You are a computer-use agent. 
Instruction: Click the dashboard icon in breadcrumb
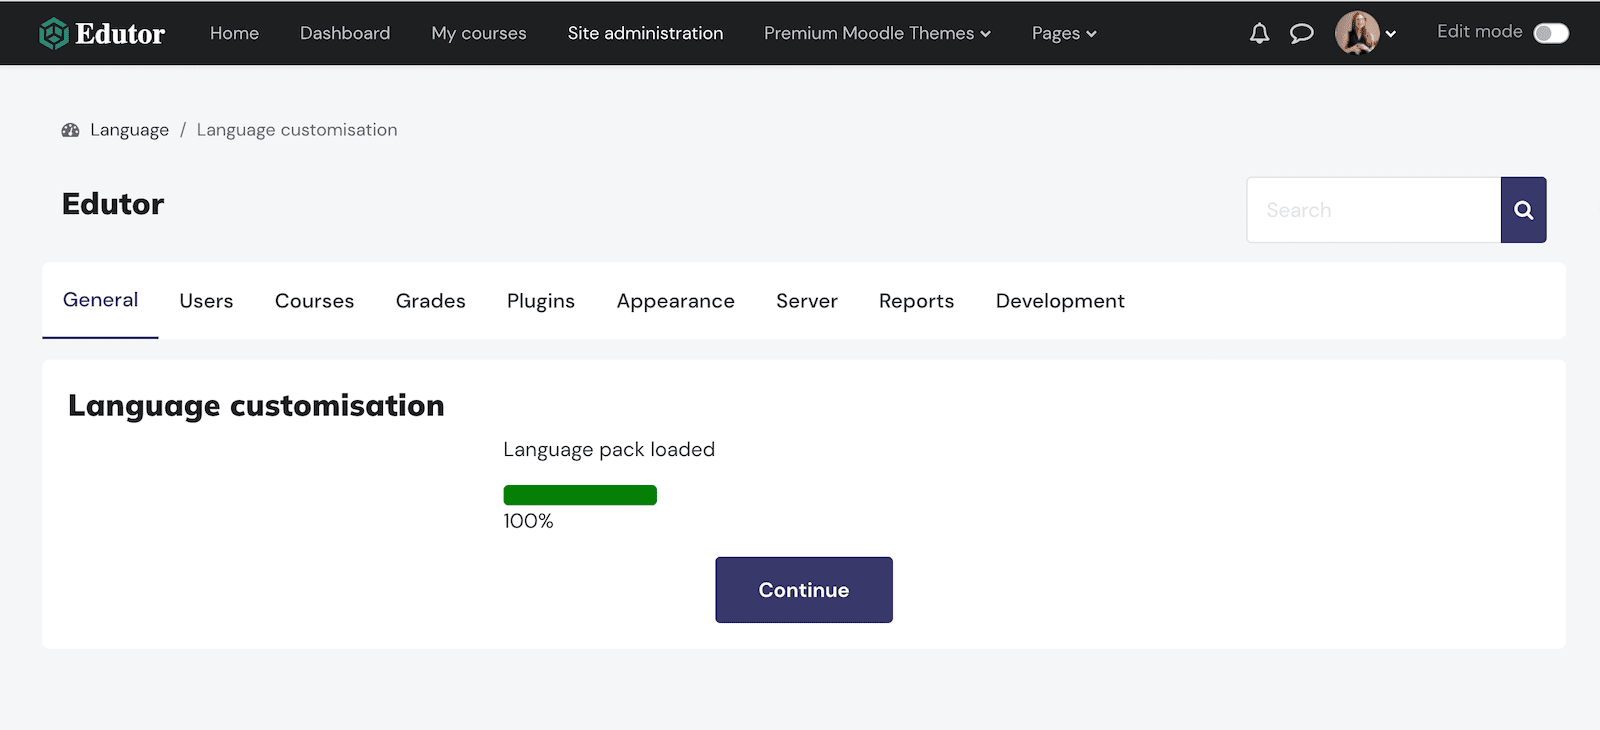tap(70, 130)
